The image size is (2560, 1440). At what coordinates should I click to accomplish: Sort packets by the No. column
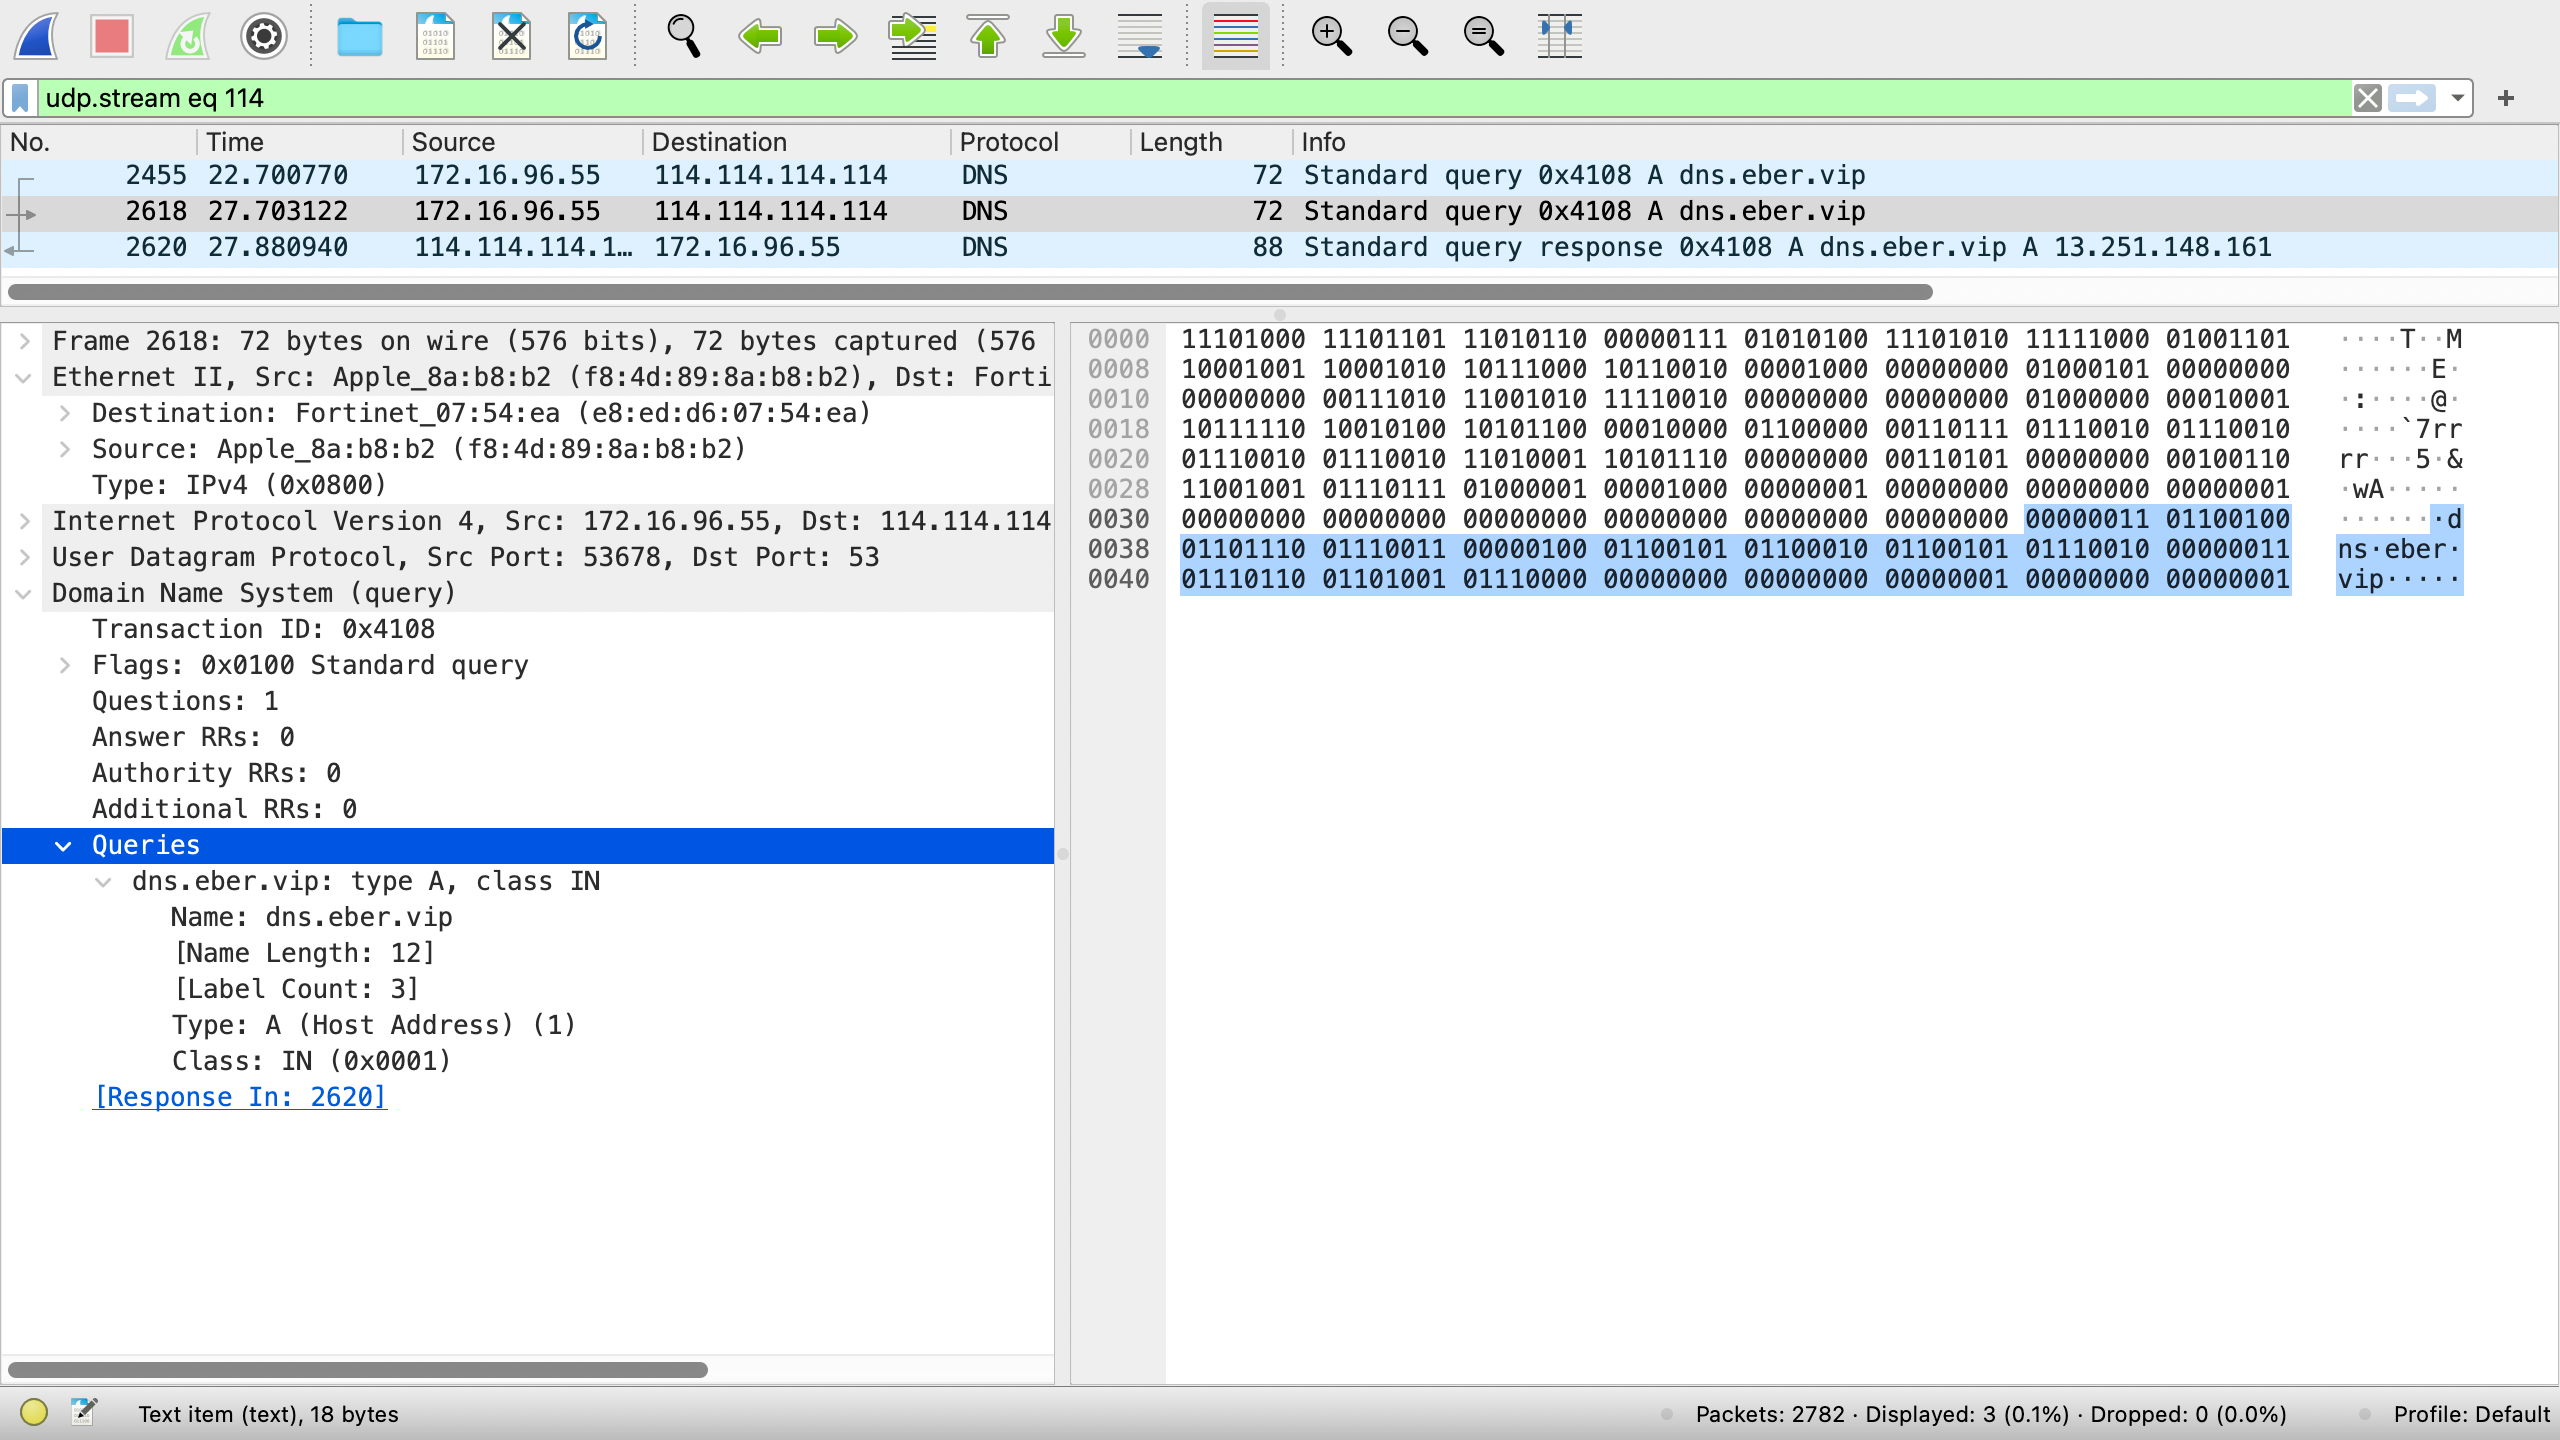[x=100, y=142]
